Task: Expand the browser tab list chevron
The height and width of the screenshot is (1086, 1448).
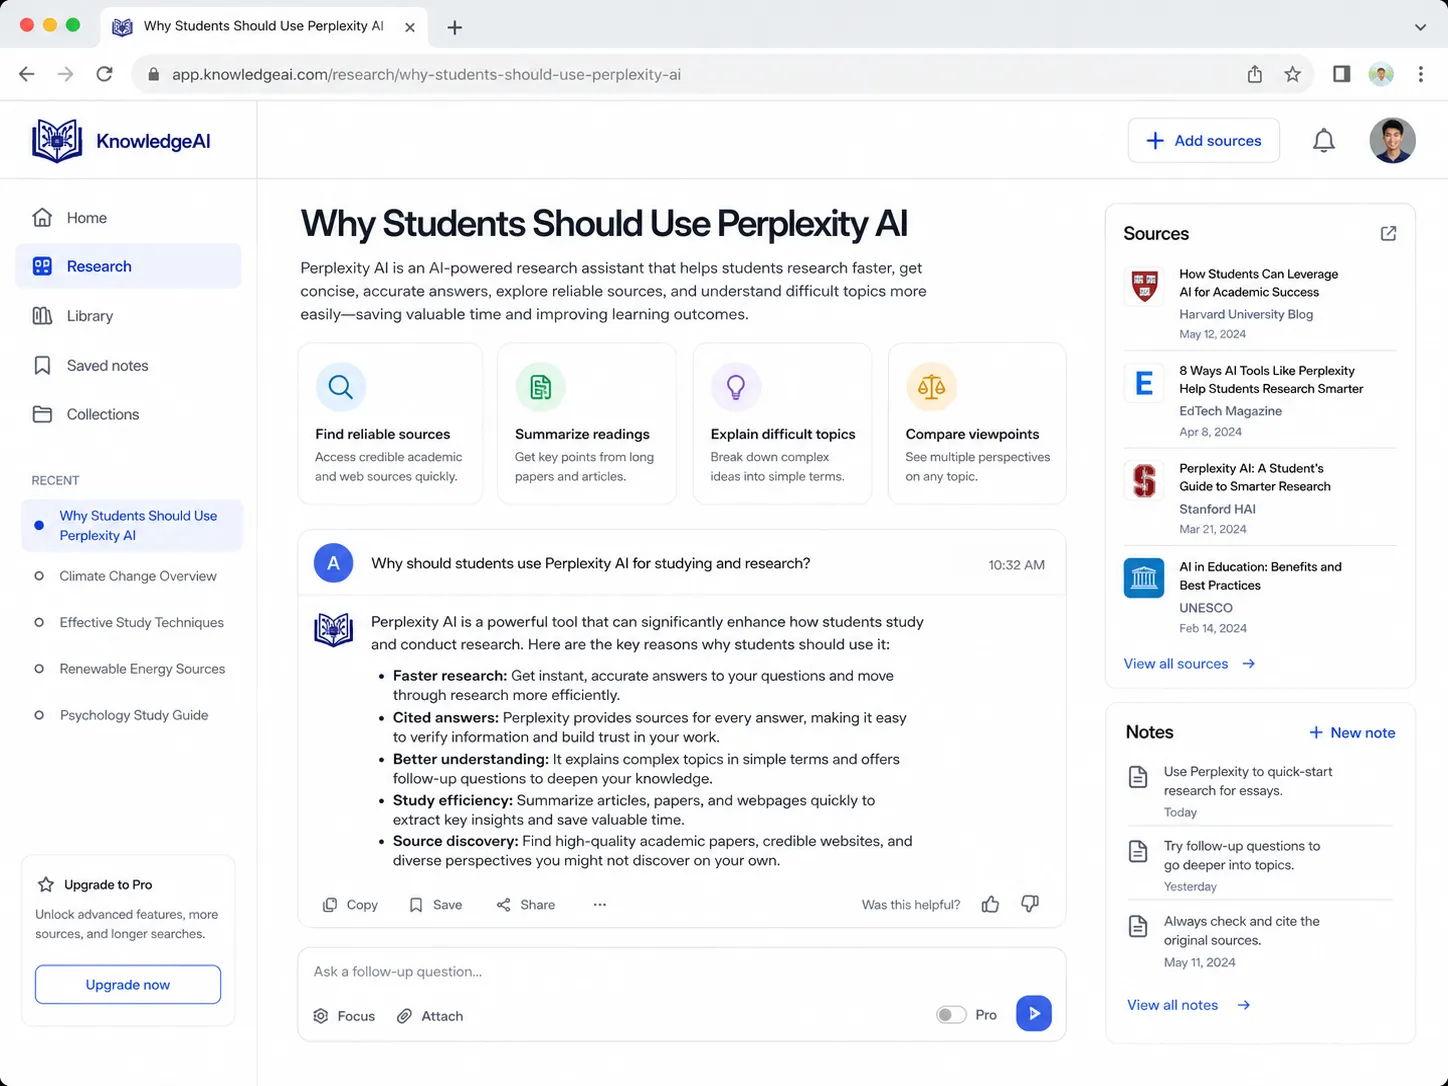Action: [x=1420, y=27]
